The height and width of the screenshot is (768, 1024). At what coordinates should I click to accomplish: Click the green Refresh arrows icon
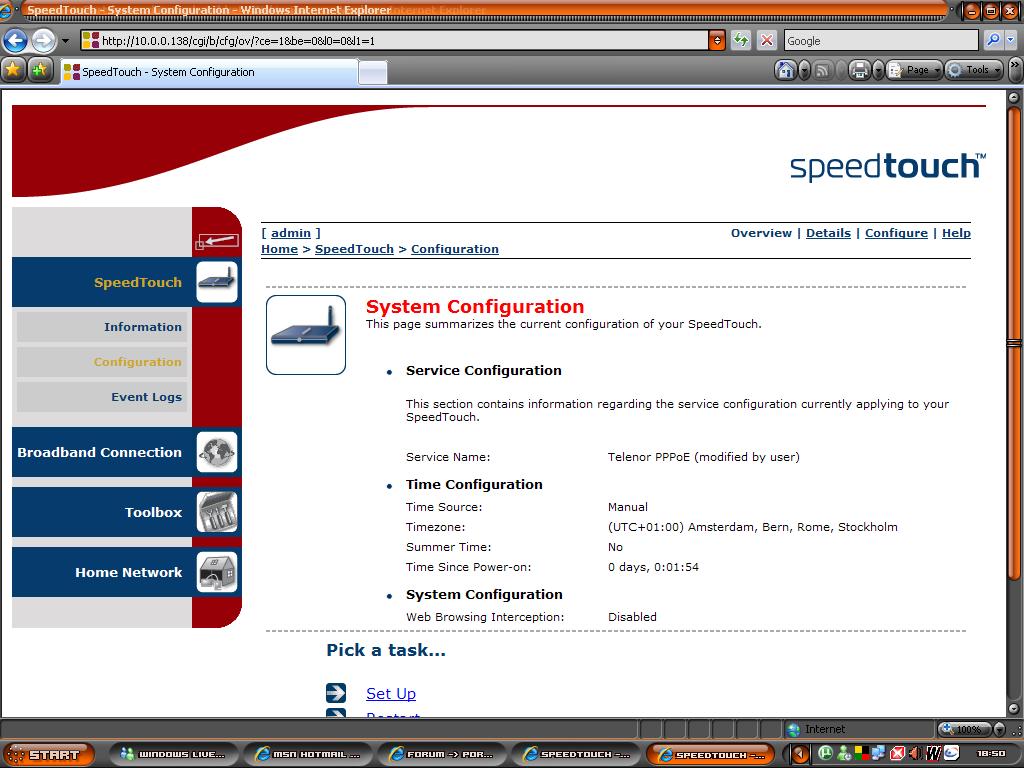[x=741, y=40]
